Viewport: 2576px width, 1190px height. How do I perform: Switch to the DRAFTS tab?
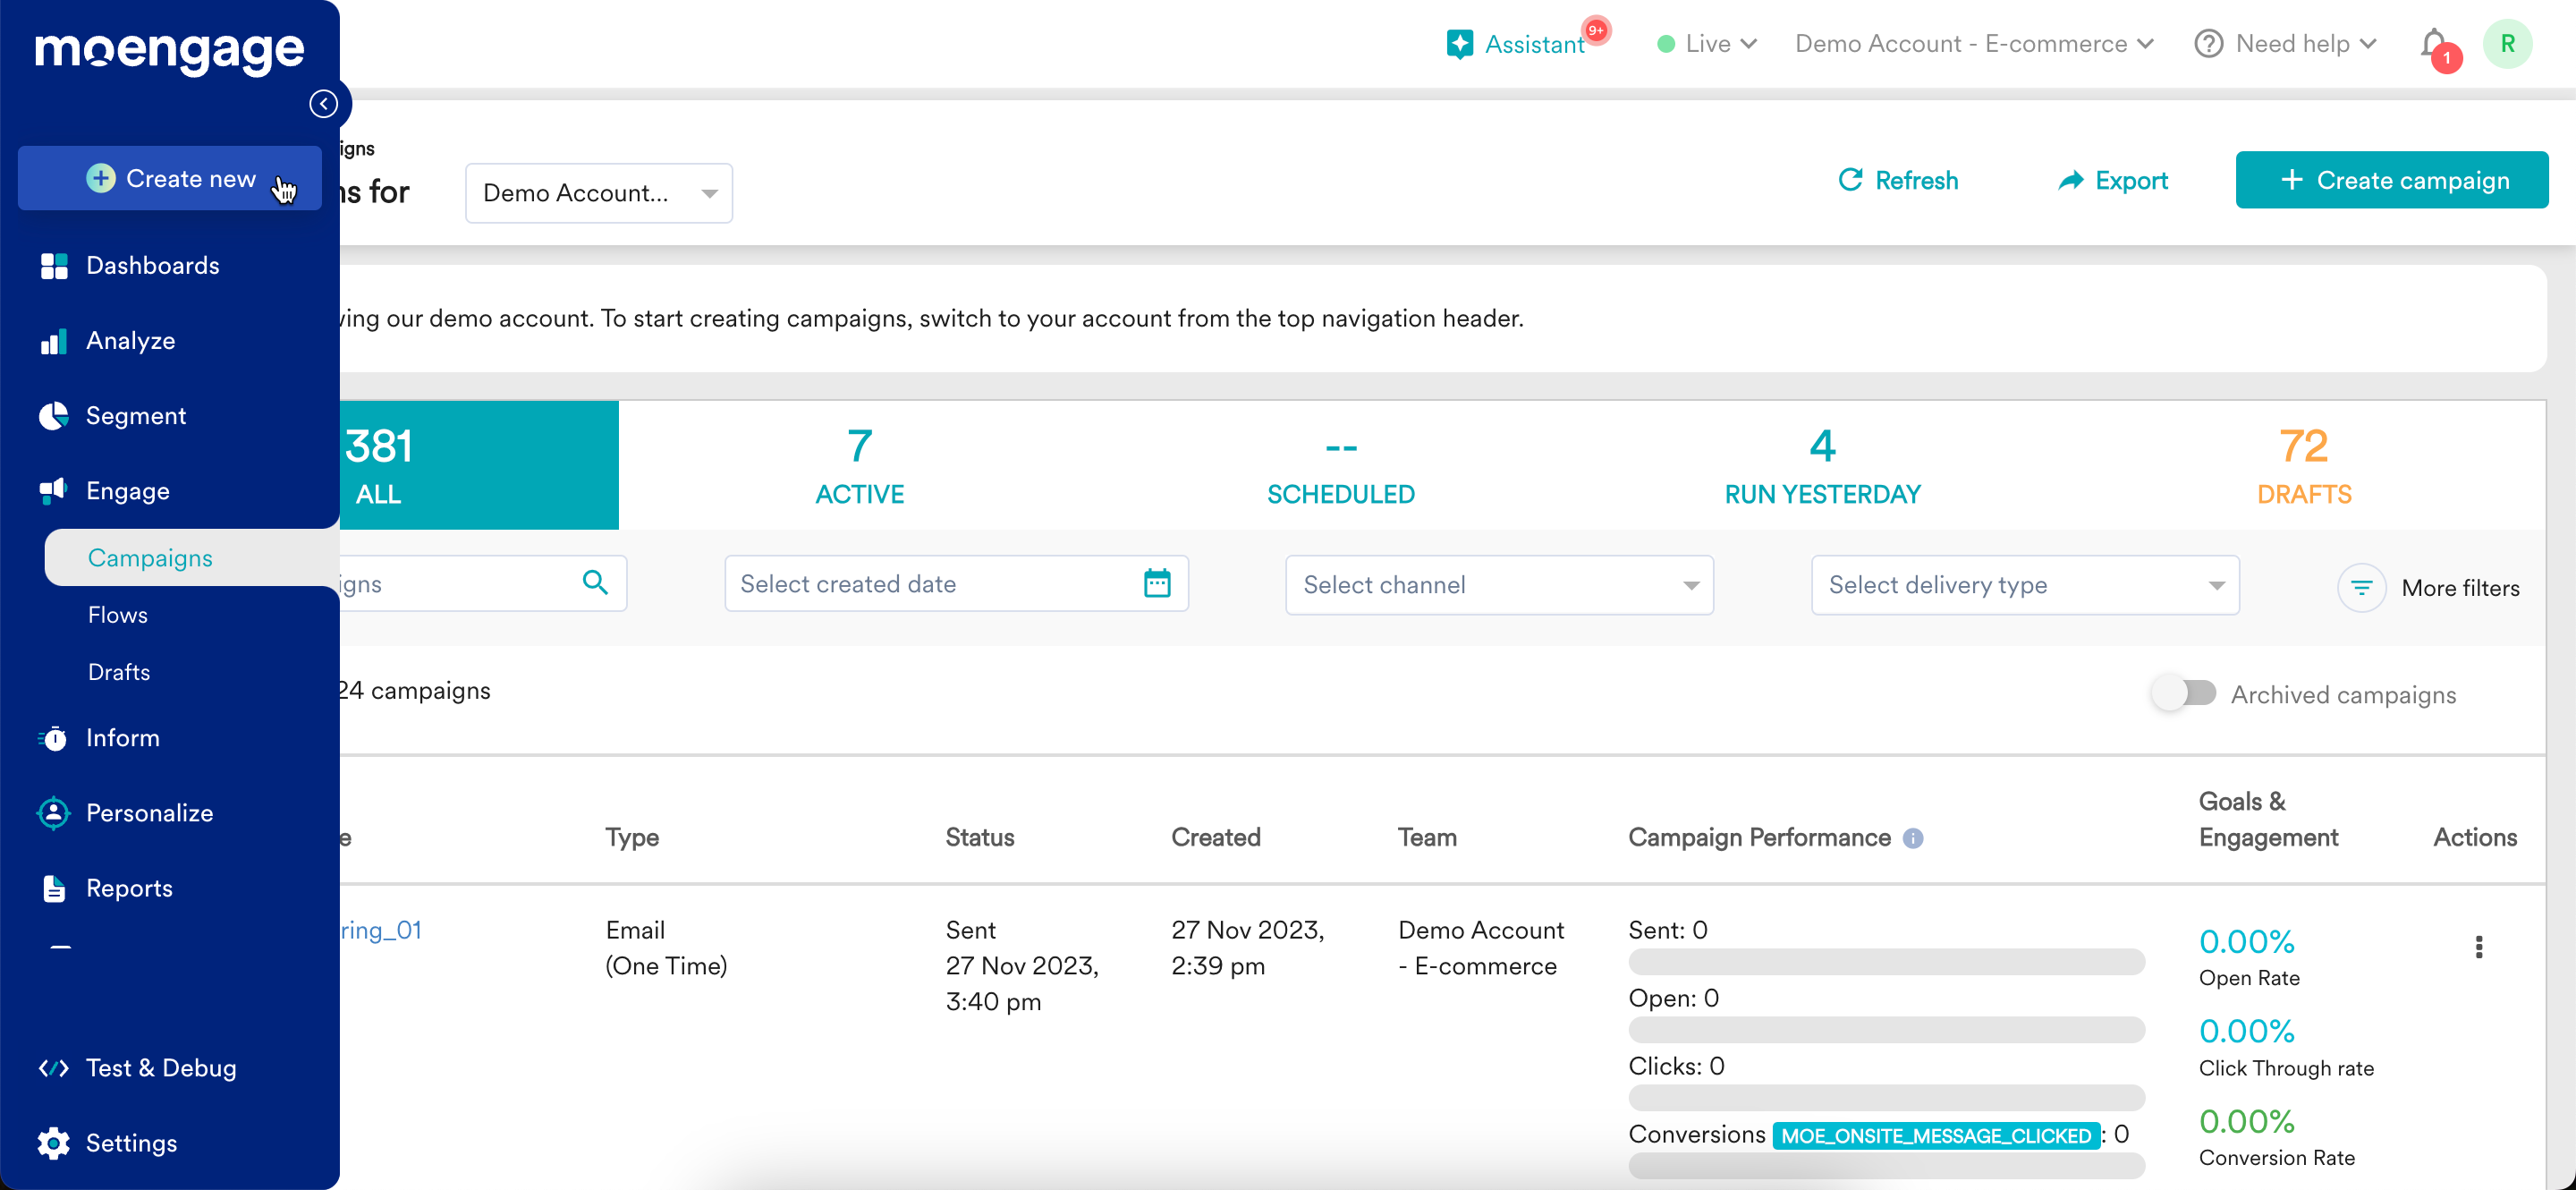2303,465
